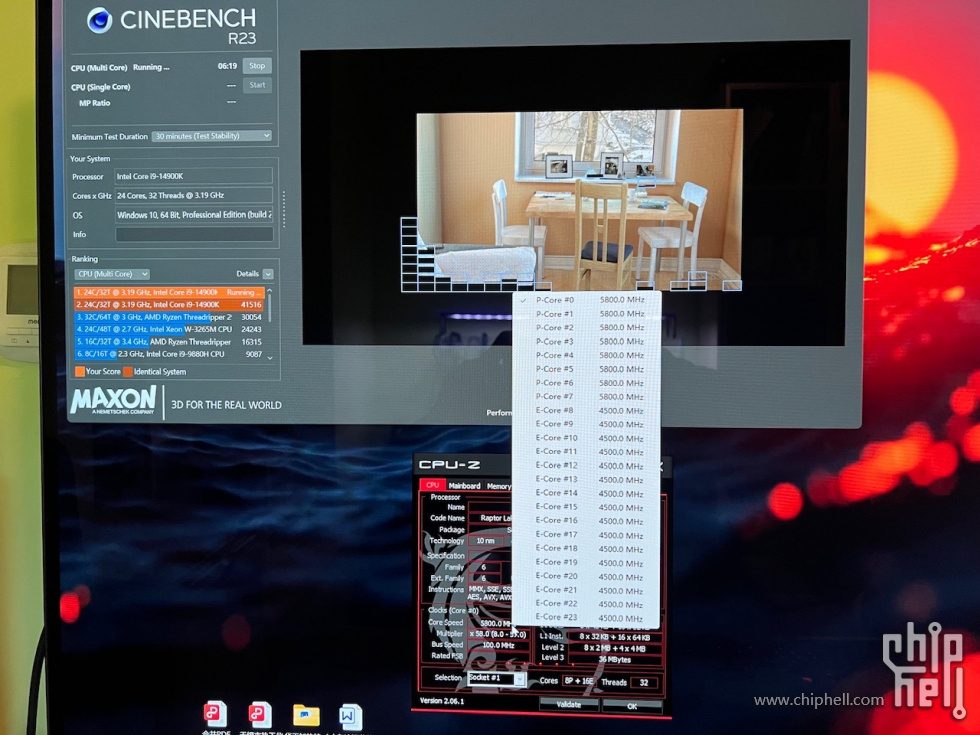Select E-Core #8 in the core list
This screenshot has width=980, height=735.
coord(586,411)
